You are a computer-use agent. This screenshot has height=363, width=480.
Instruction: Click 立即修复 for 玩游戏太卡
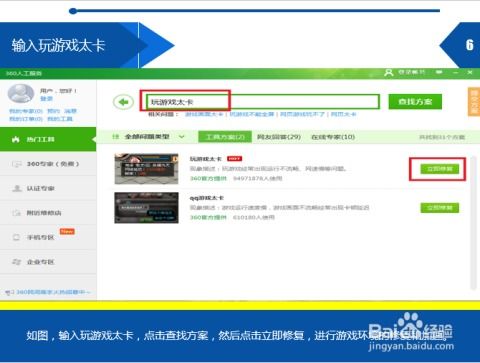tap(439, 169)
